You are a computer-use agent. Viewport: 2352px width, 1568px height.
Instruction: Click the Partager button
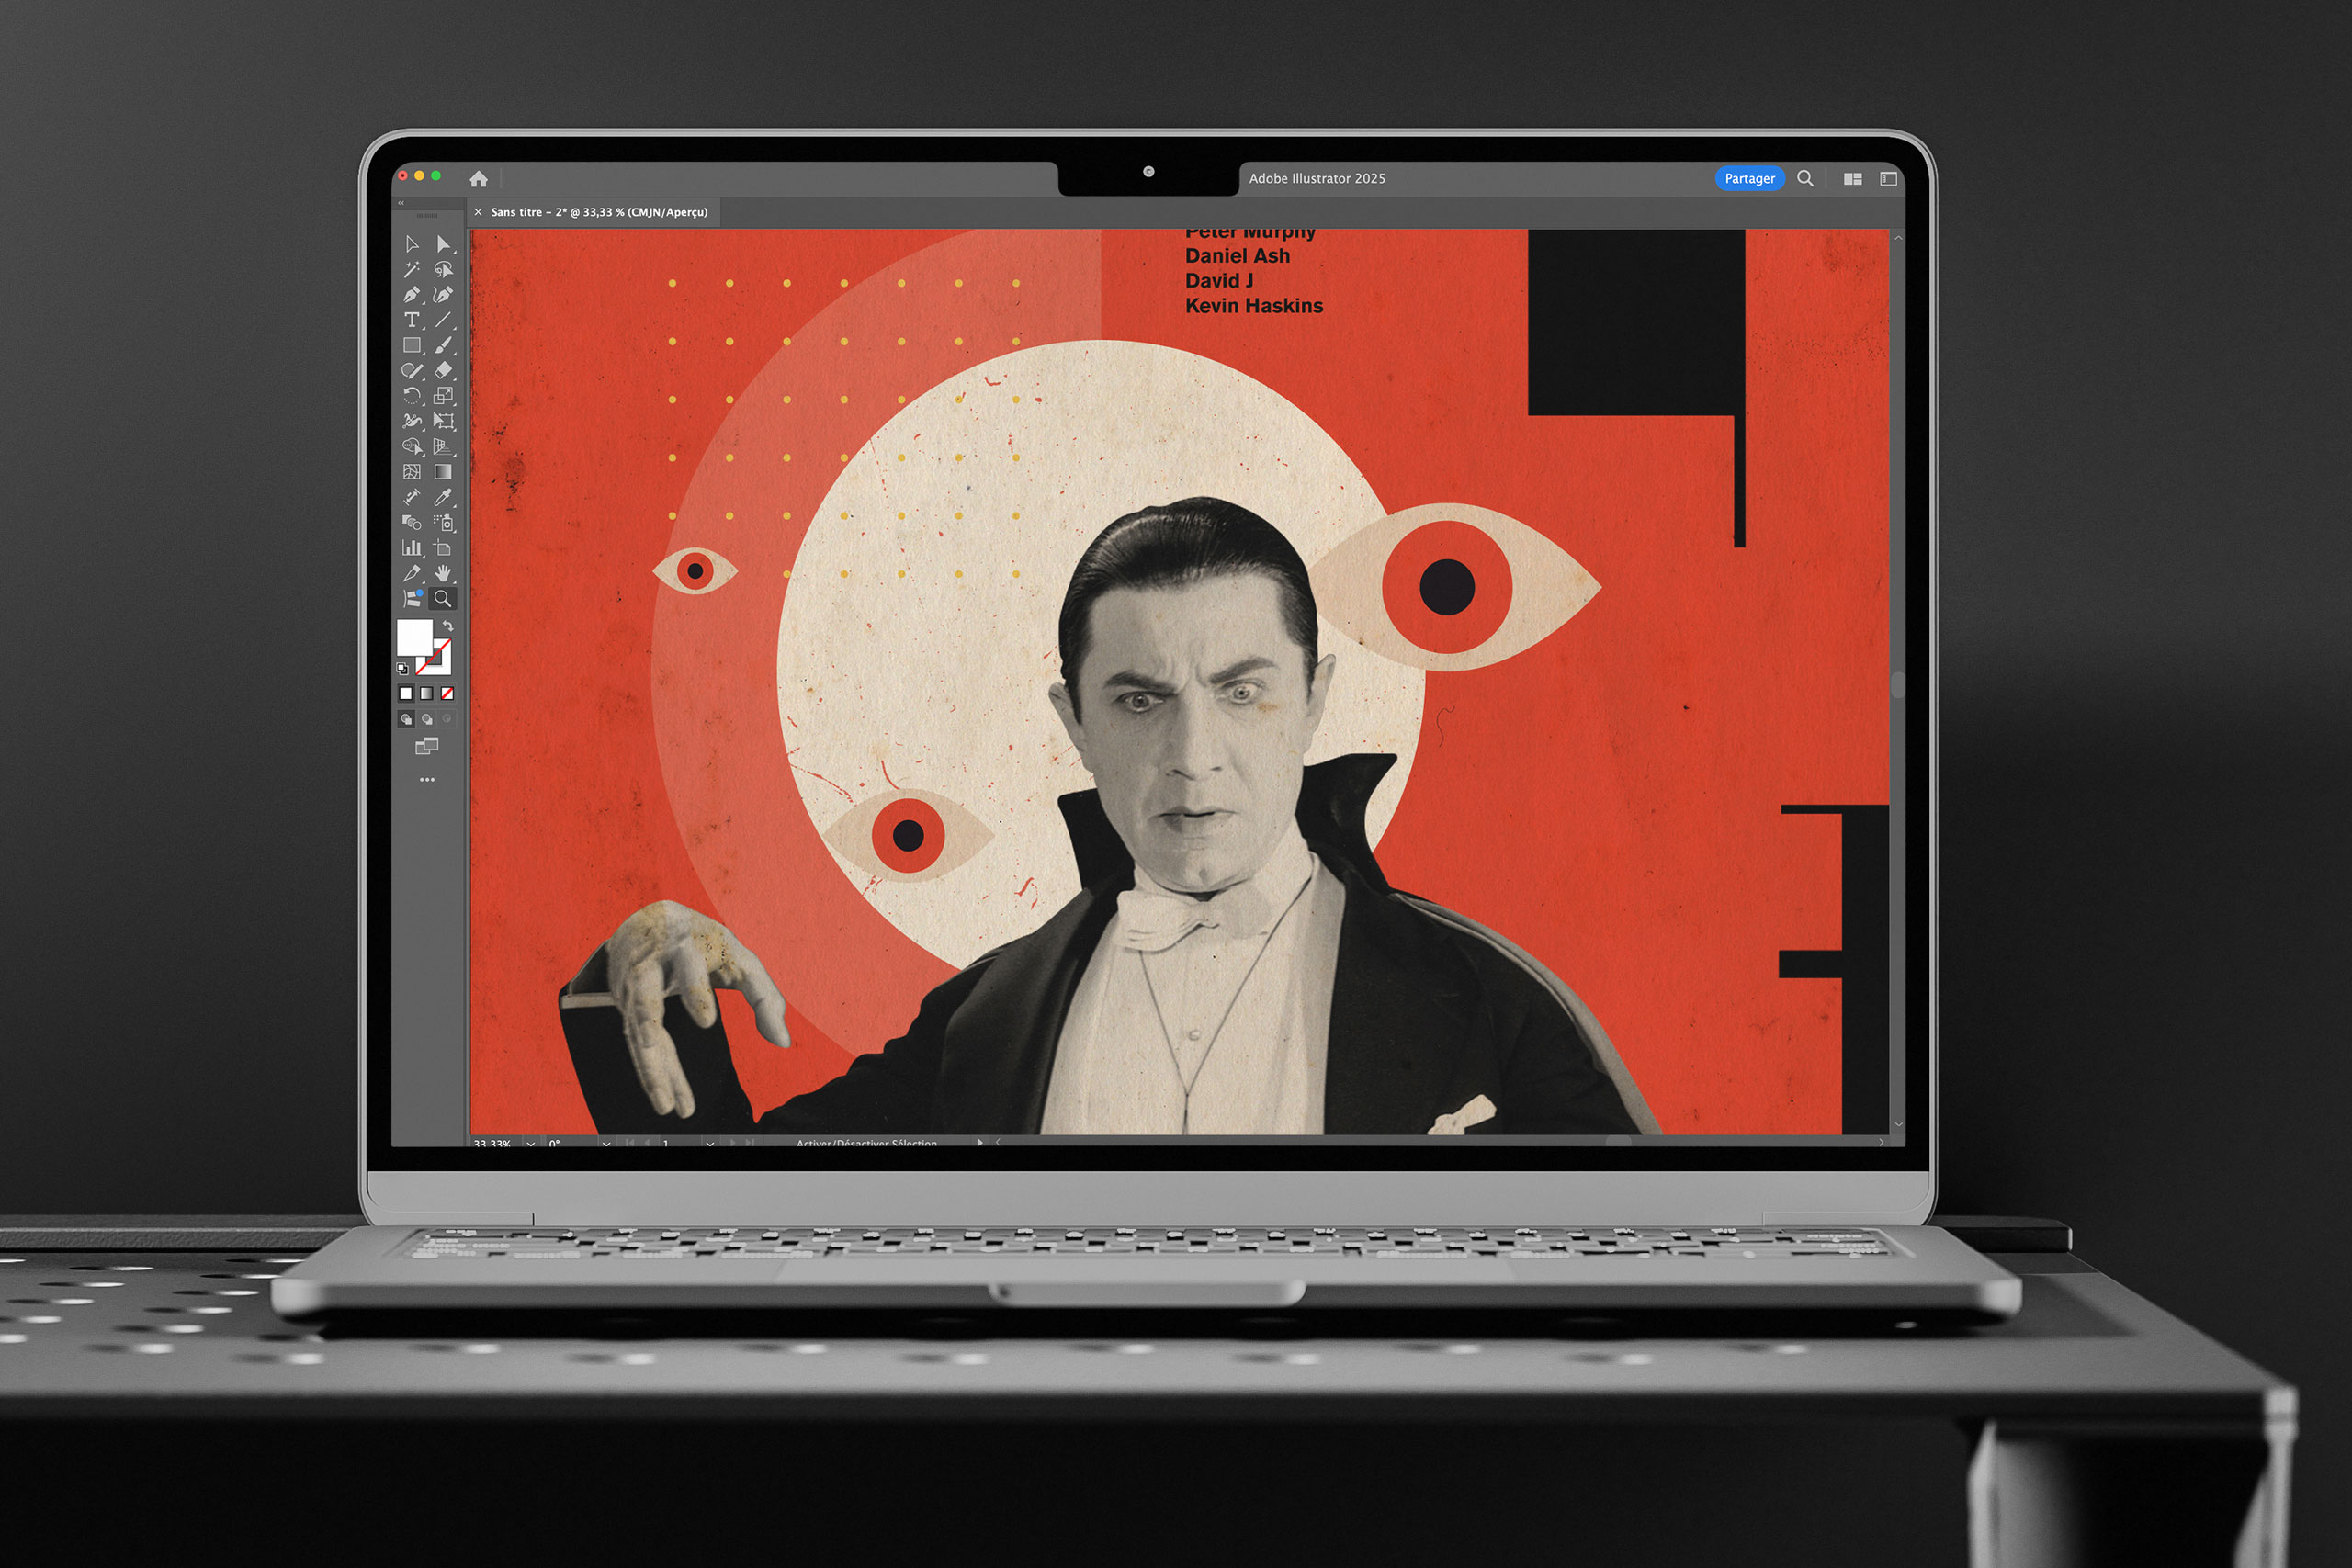[1749, 179]
